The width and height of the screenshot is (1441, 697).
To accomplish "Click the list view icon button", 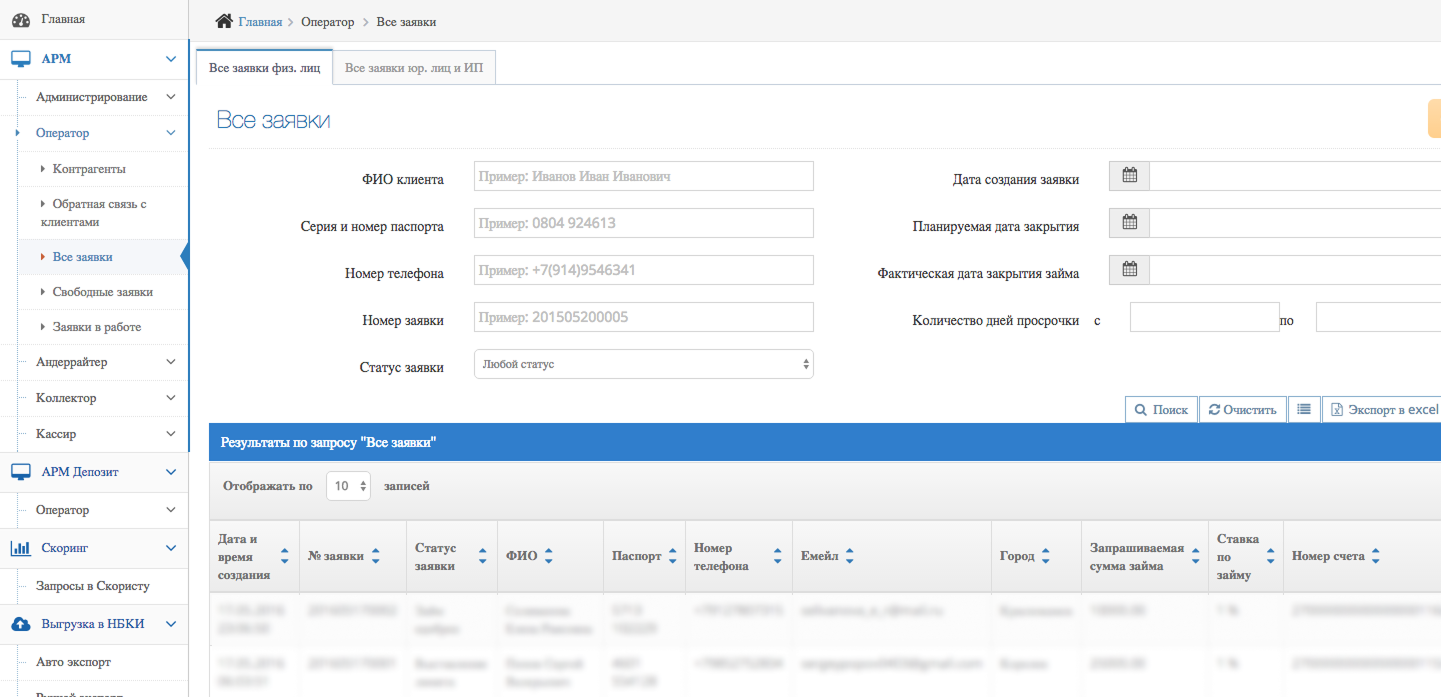I will coord(1304,409).
